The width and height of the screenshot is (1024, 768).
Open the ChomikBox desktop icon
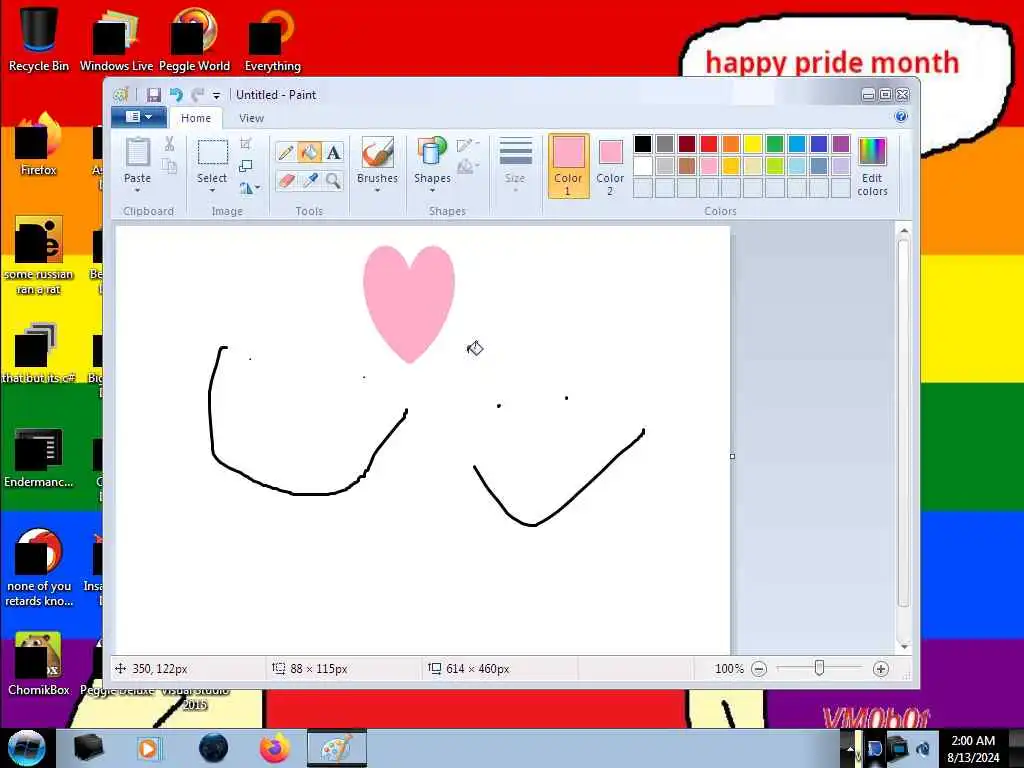(x=39, y=664)
